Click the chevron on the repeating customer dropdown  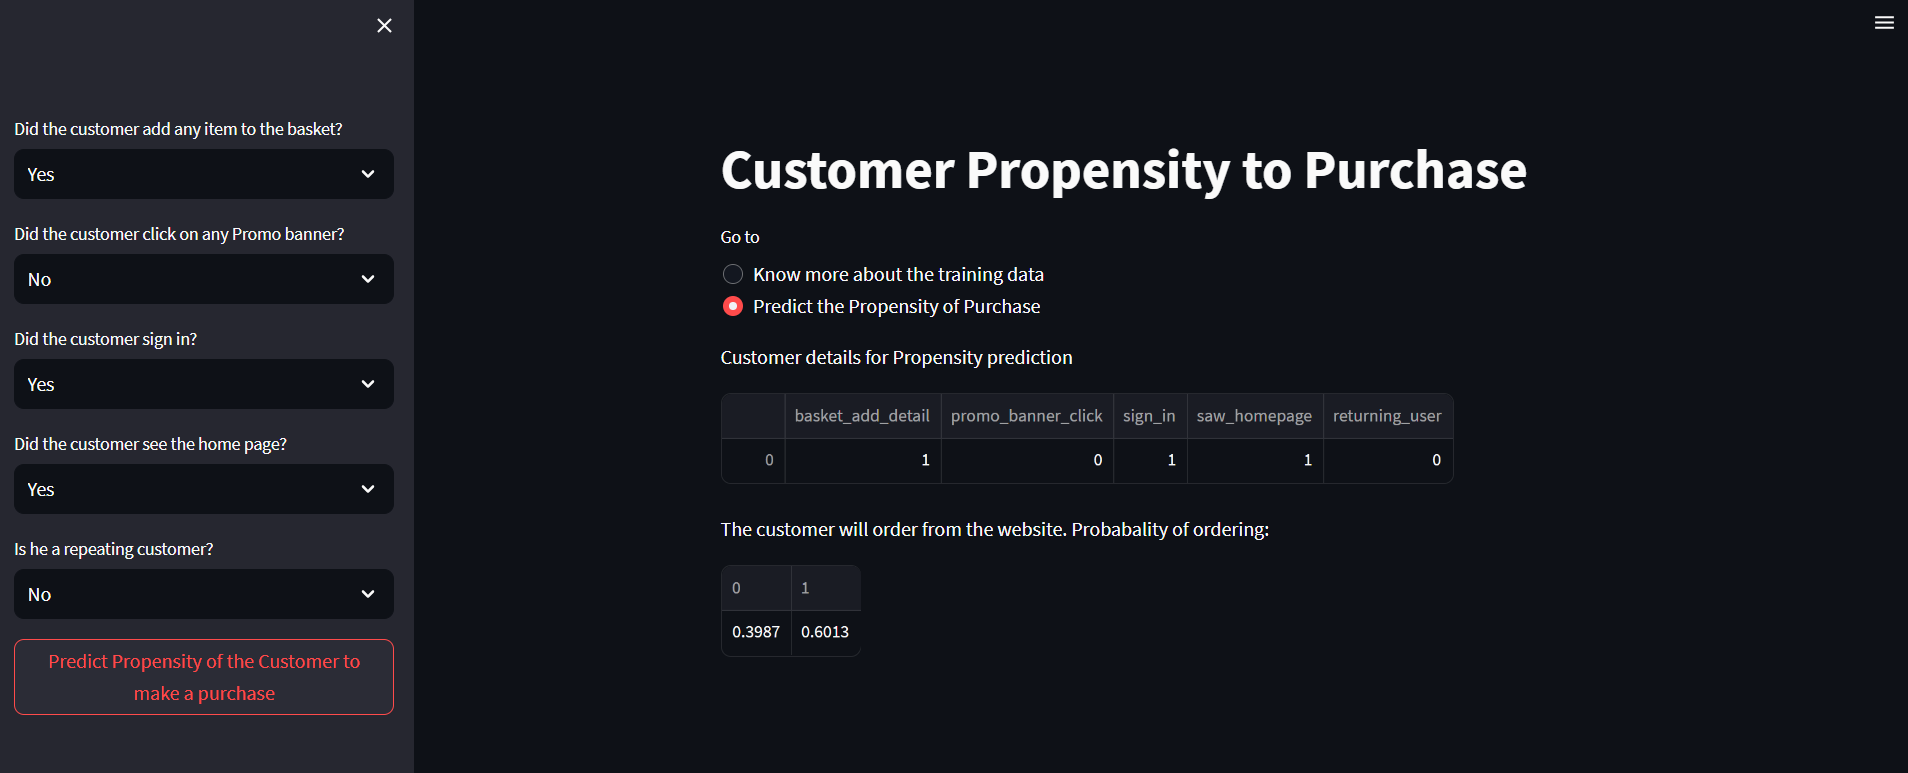coord(367,594)
